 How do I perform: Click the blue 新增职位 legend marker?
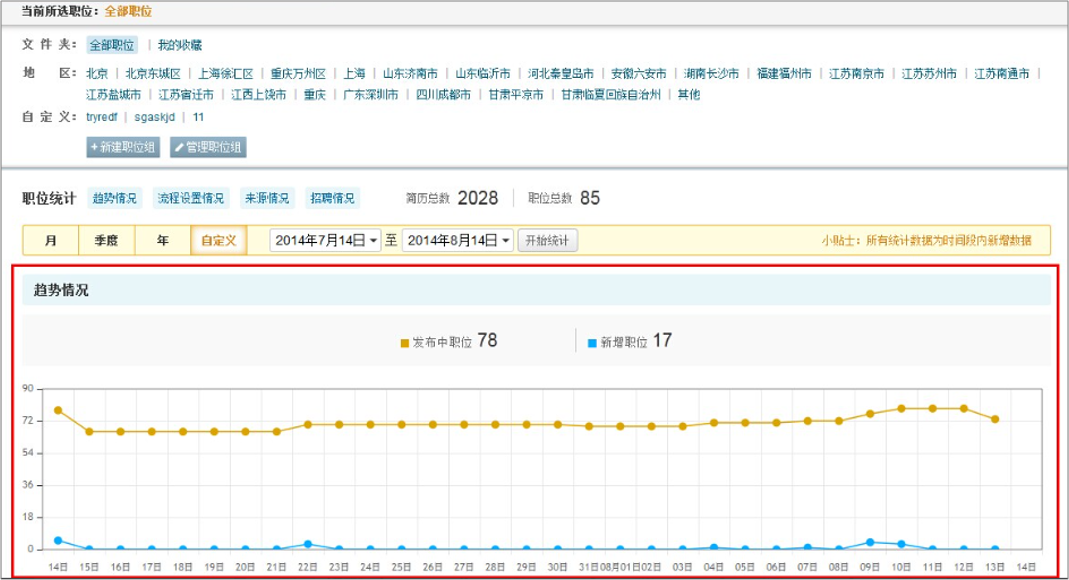point(593,343)
